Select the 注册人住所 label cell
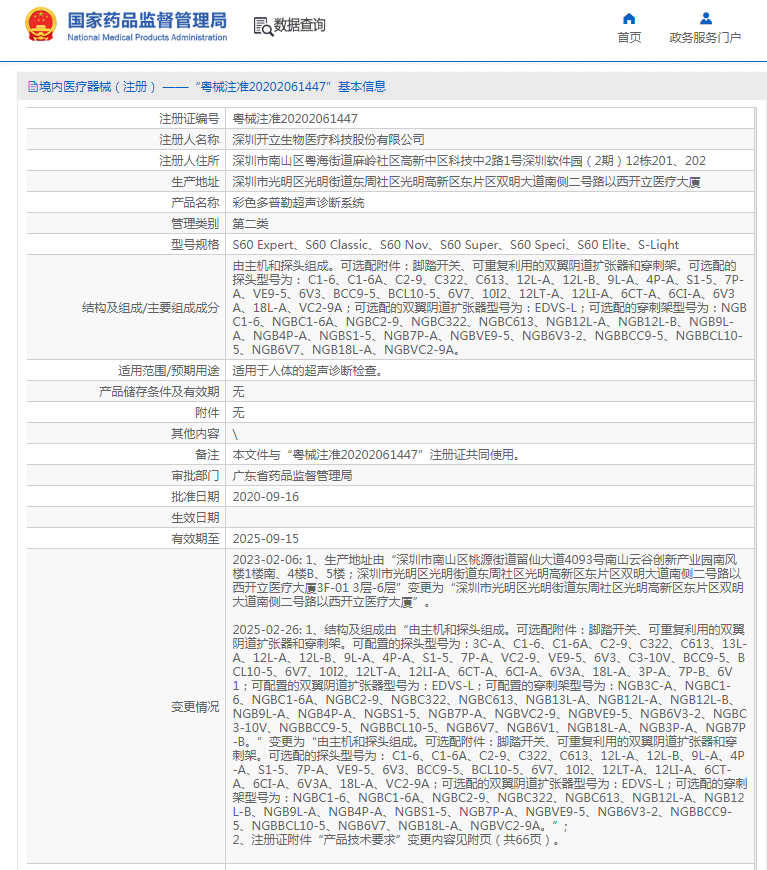Image resolution: width=767 pixels, height=870 pixels. (x=126, y=161)
